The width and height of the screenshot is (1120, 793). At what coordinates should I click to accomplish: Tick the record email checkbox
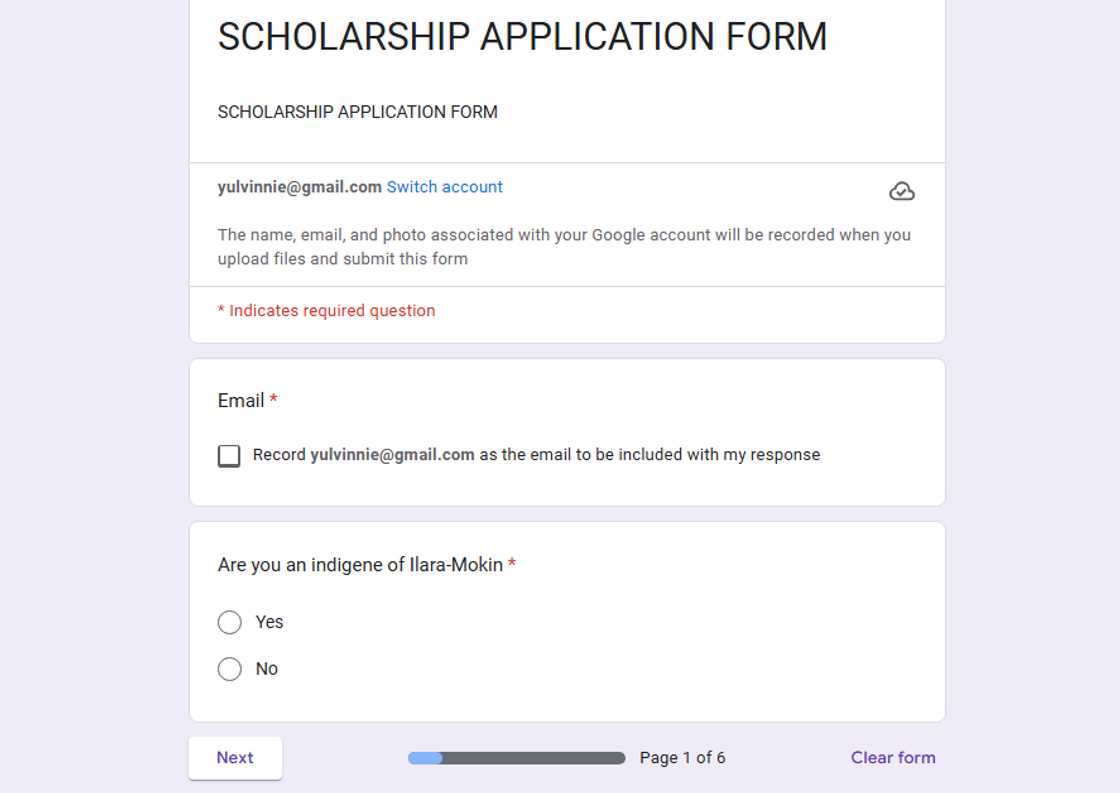click(229, 456)
